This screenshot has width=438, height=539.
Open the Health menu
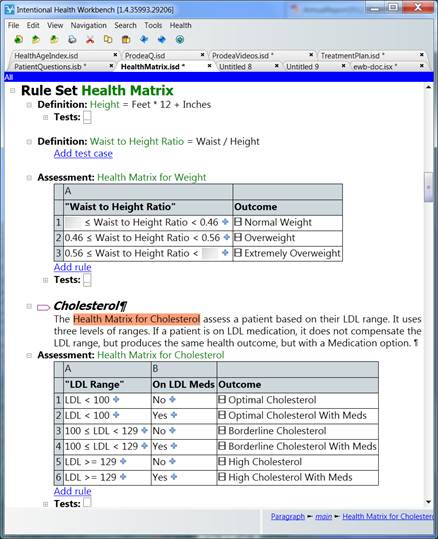(x=180, y=25)
